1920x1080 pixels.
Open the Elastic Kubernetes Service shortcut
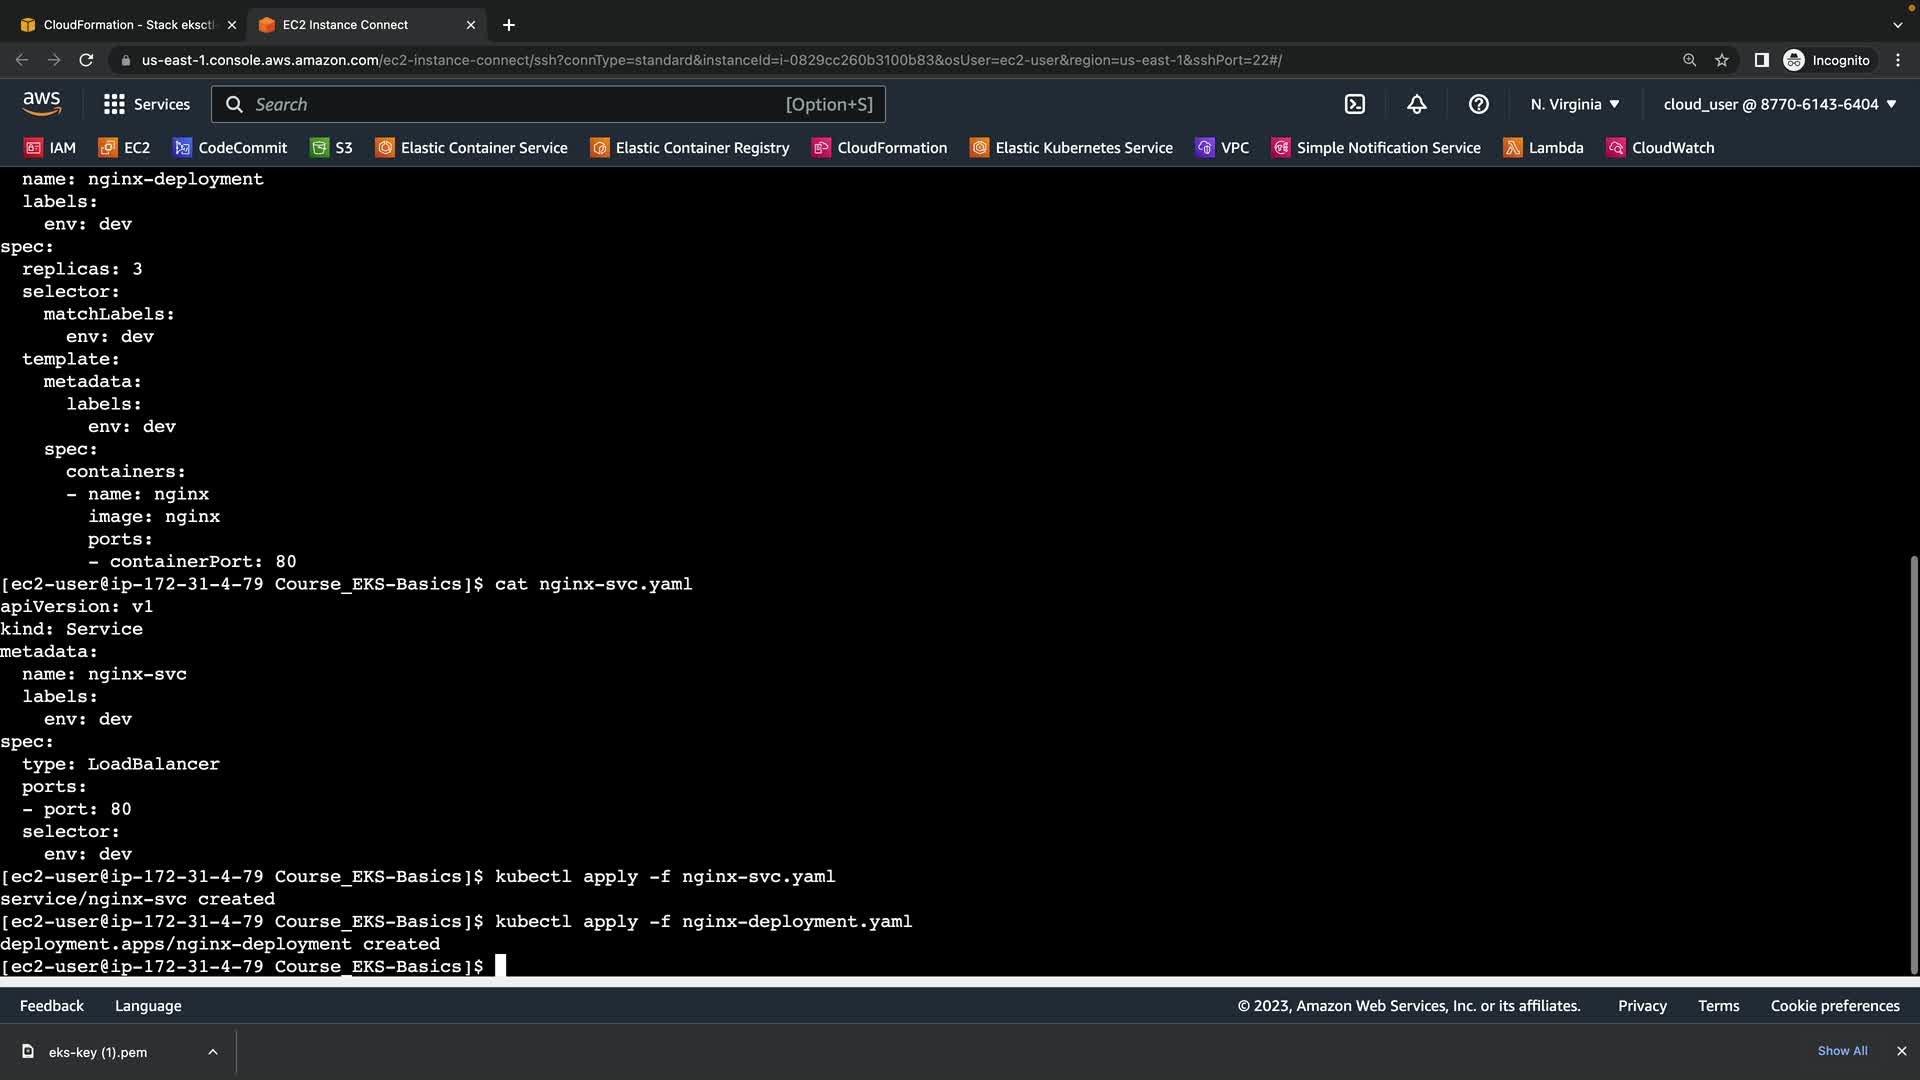click(x=1071, y=148)
